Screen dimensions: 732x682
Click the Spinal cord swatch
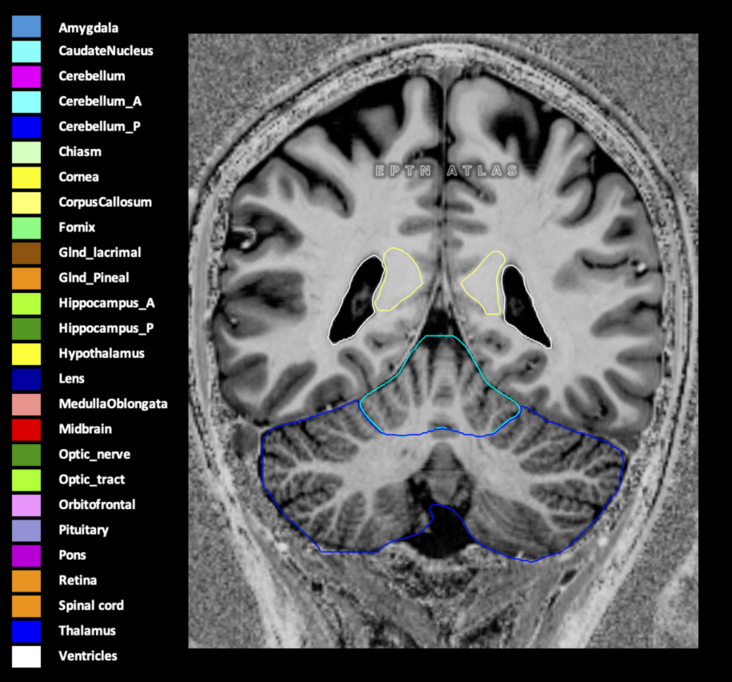[26, 606]
